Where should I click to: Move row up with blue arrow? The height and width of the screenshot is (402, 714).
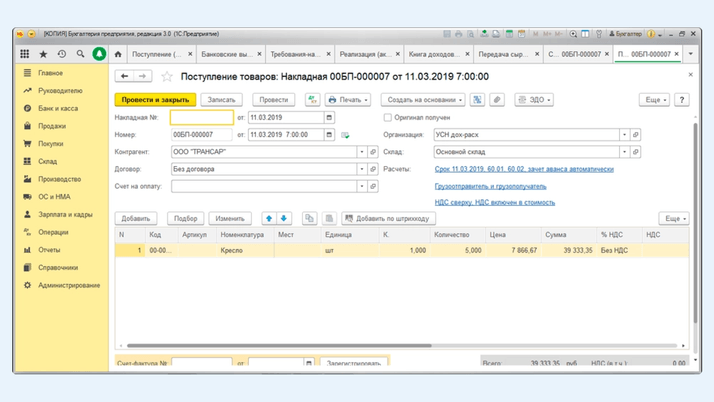pos(268,218)
